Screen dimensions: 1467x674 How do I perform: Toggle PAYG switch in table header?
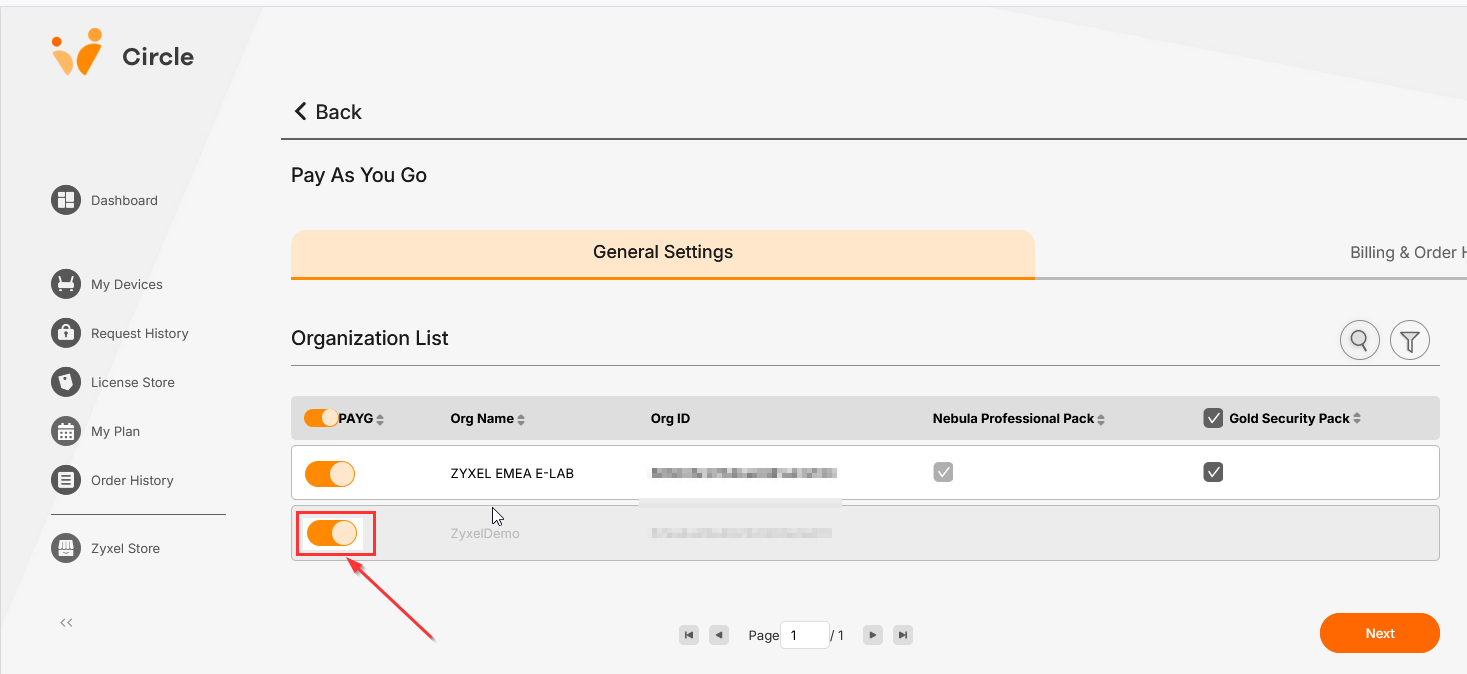click(321, 418)
